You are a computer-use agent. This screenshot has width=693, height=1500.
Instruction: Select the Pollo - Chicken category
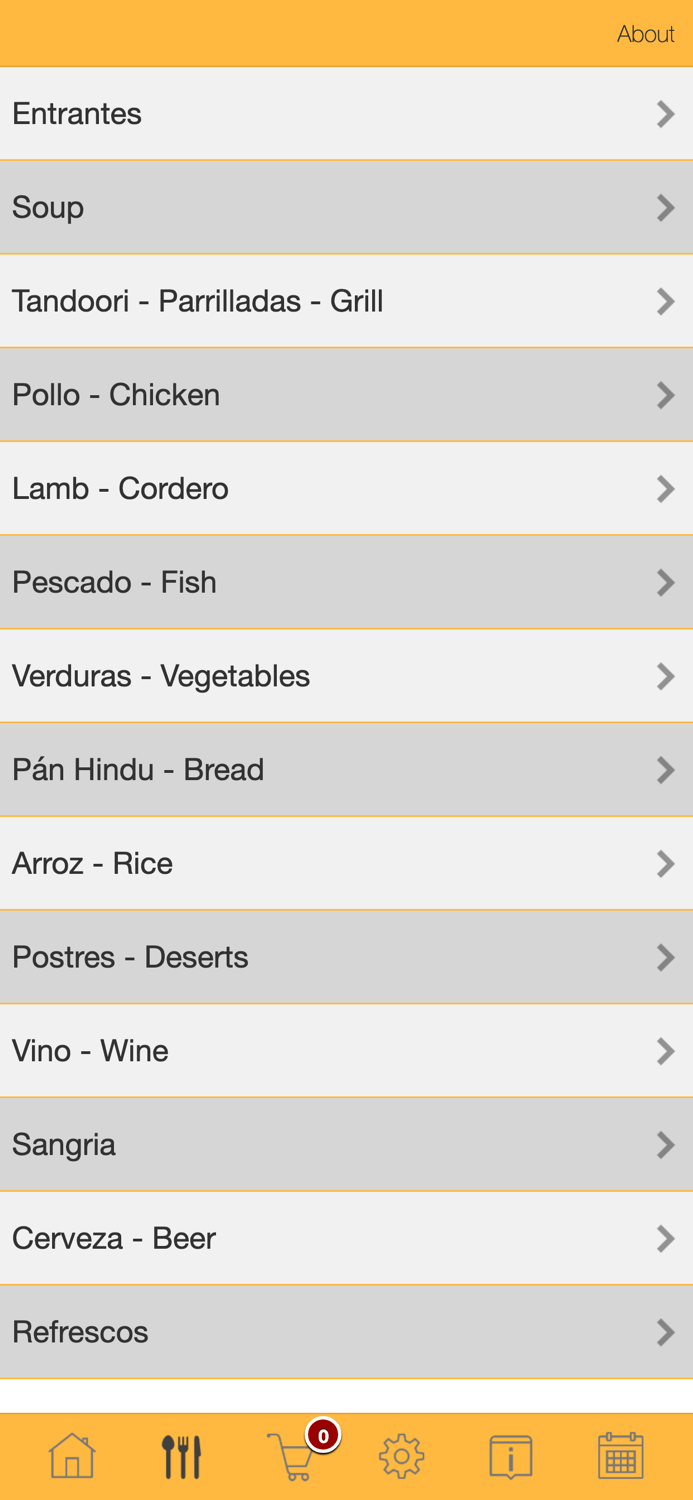(x=346, y=394)
